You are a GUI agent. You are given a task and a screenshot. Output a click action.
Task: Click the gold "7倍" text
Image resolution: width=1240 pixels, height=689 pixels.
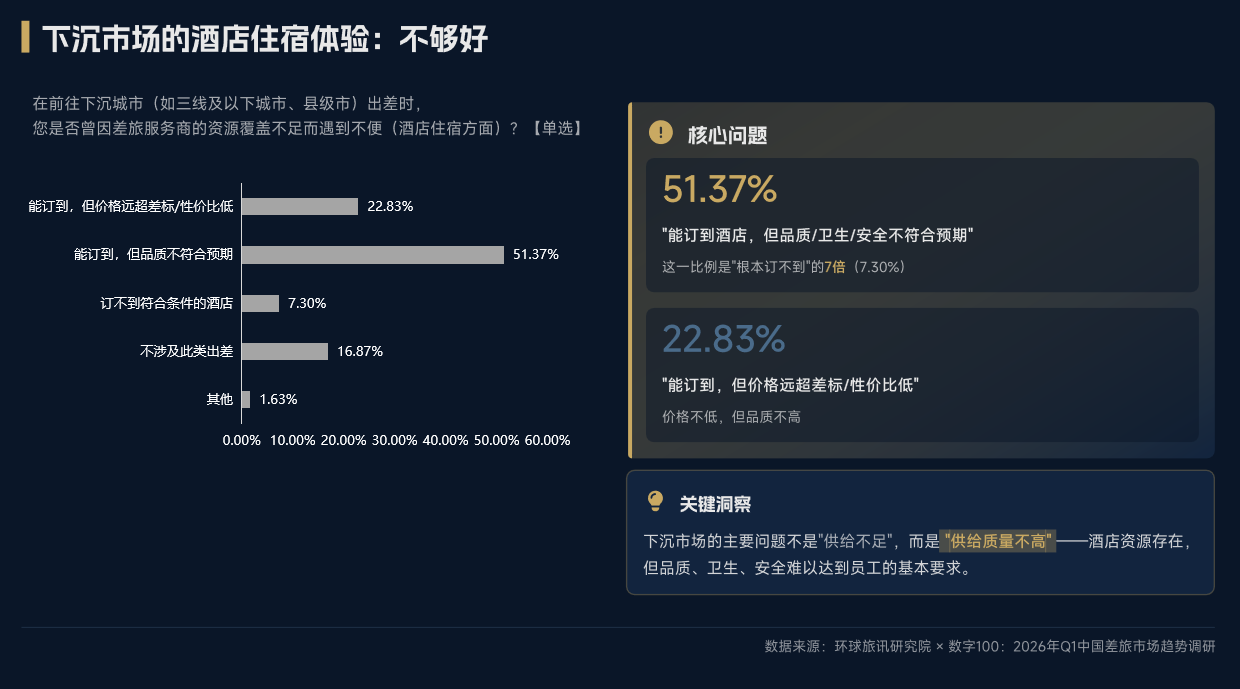(834, 267)
